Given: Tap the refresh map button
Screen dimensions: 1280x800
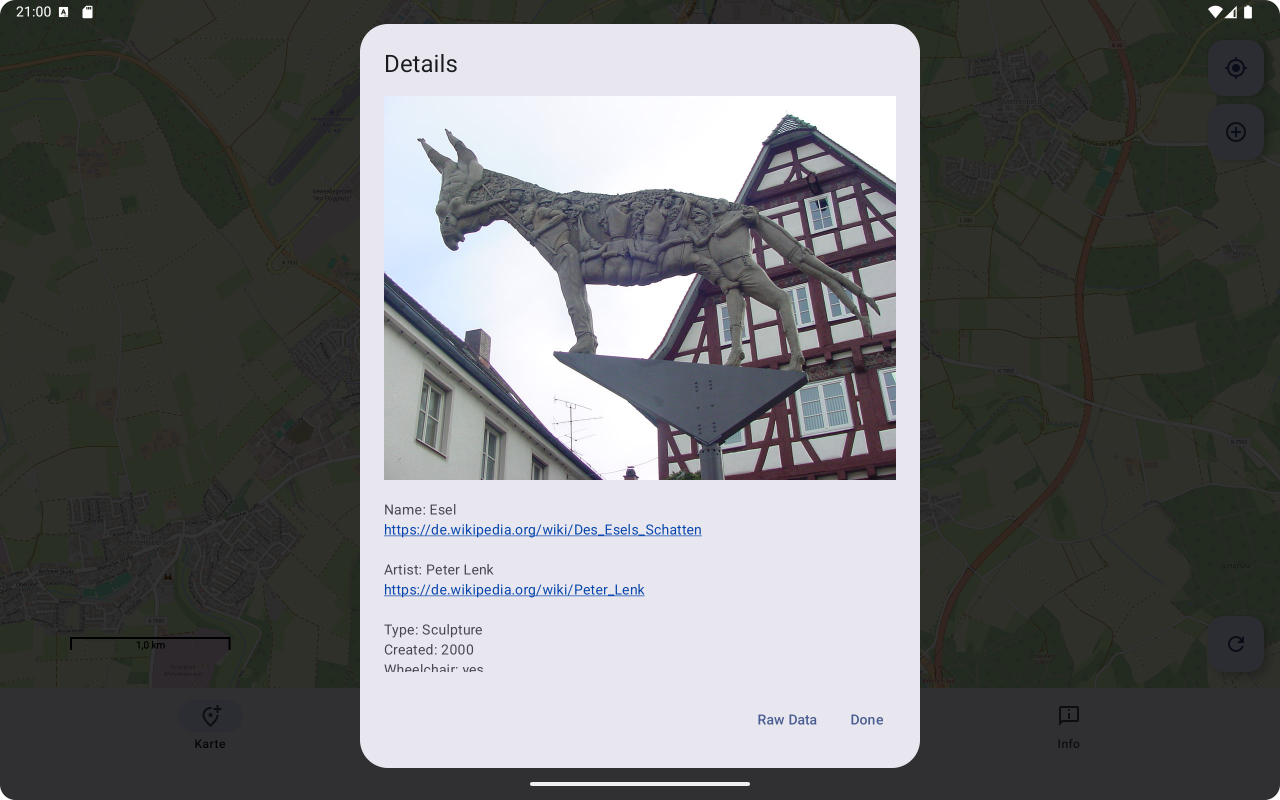Looking at the screenshot, I should pyautogui.click(x=1236, y=644).
